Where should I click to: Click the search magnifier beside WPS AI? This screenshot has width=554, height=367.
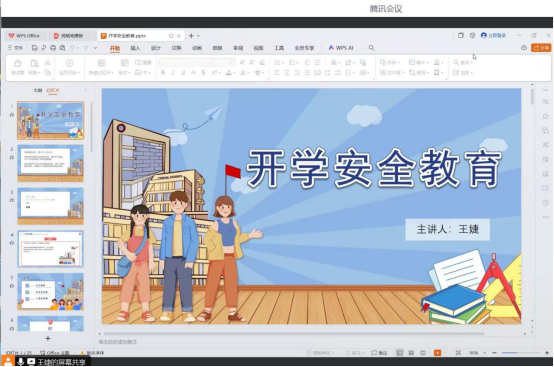(x=371, y=48)
